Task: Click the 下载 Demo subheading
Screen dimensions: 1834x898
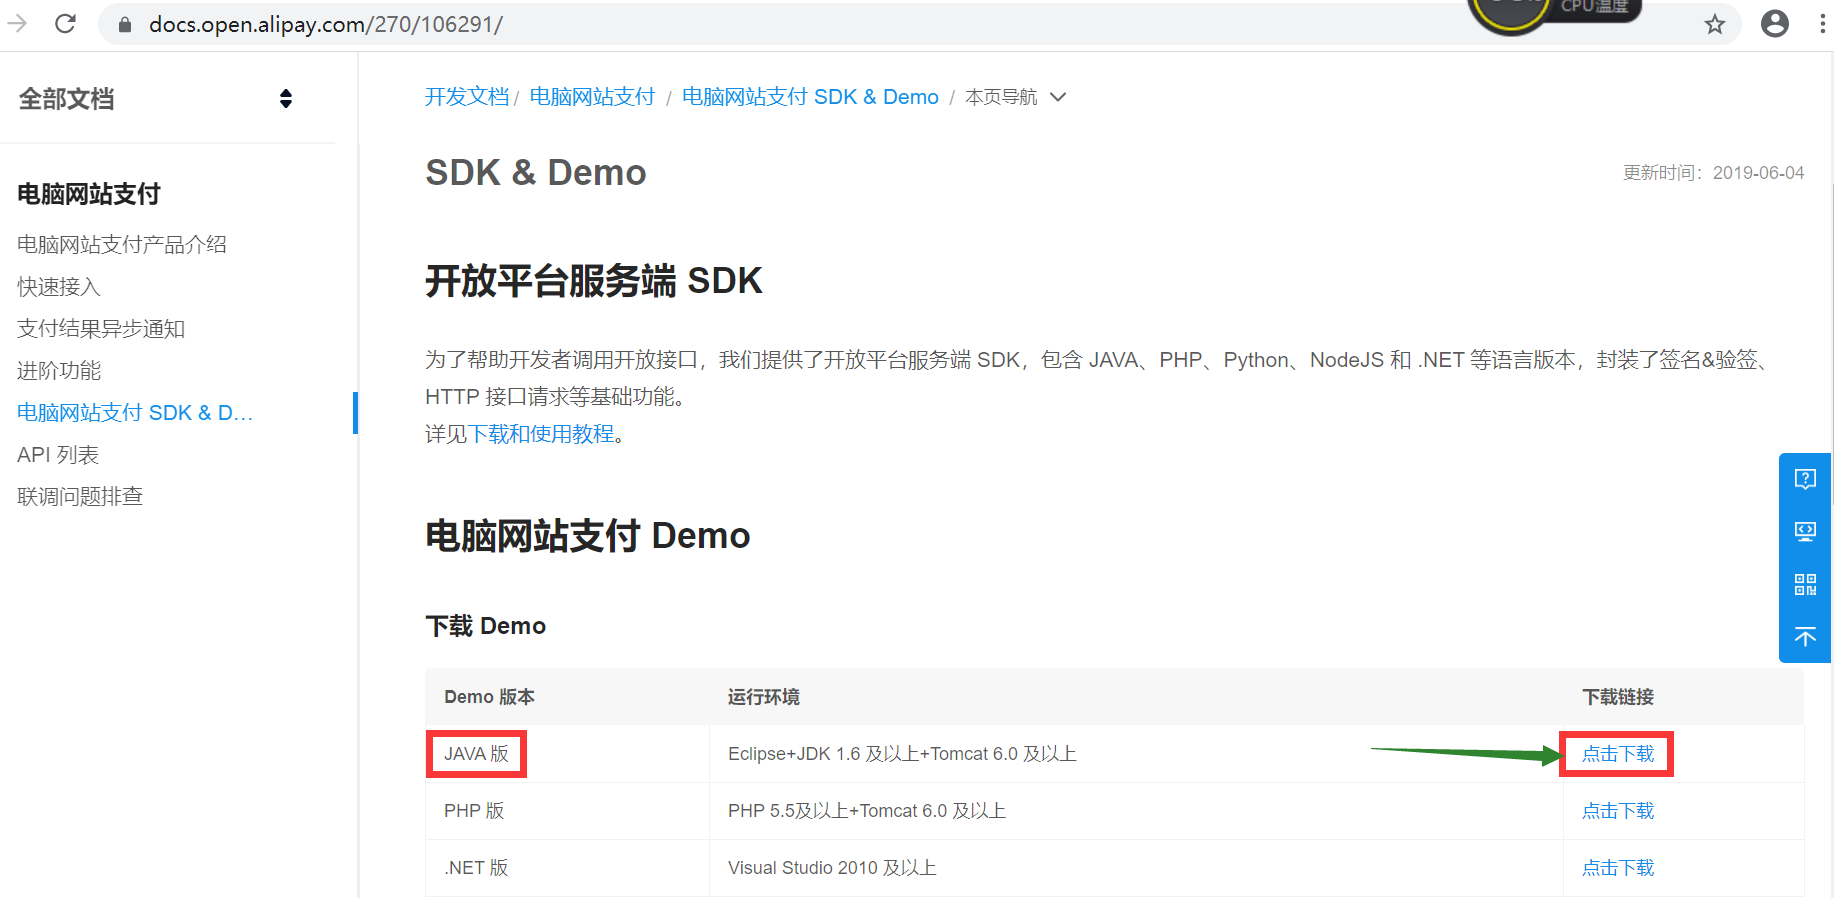Action: tap(486, 626)
